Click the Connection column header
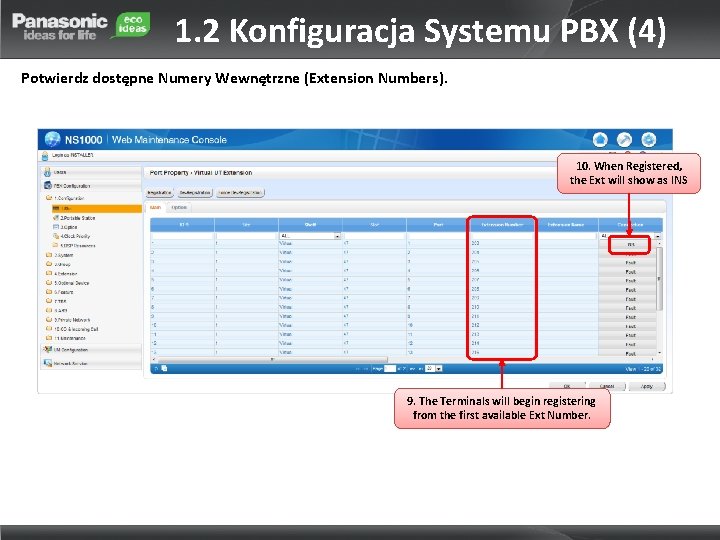 (x=630, y=225)
